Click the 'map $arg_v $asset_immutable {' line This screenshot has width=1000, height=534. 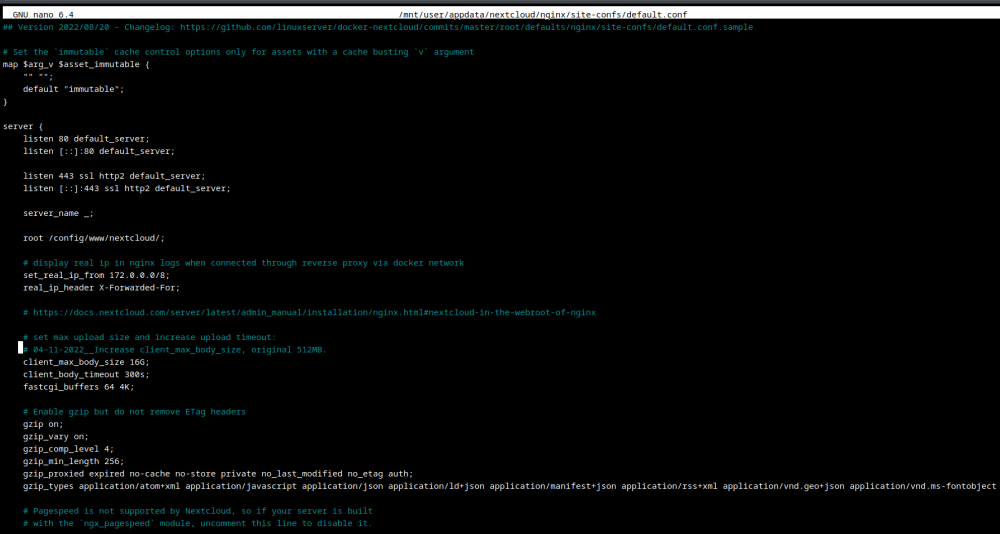[x=76, y=64]
